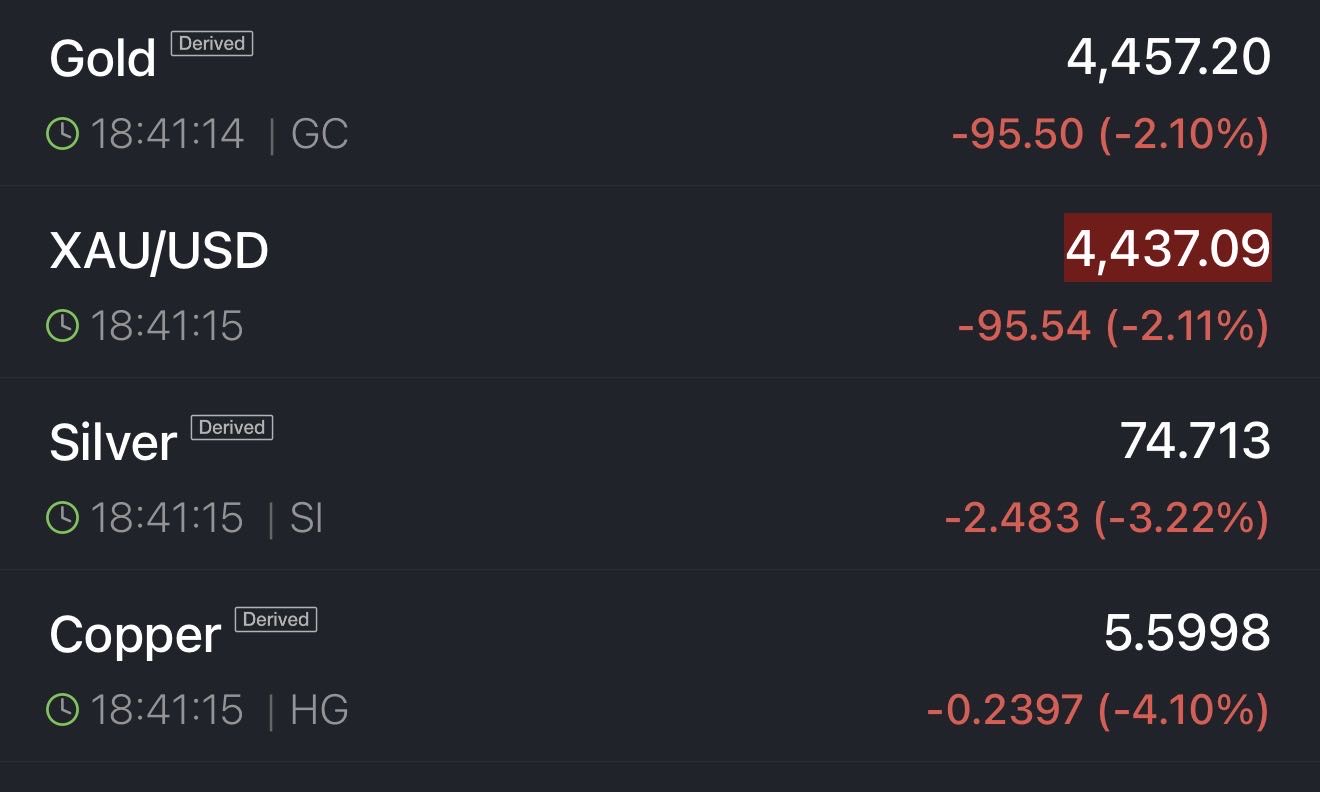Click the clock icon in Gold row
Screen dimensions: 1320x792
pyautogui.click(x=63, y=134)
